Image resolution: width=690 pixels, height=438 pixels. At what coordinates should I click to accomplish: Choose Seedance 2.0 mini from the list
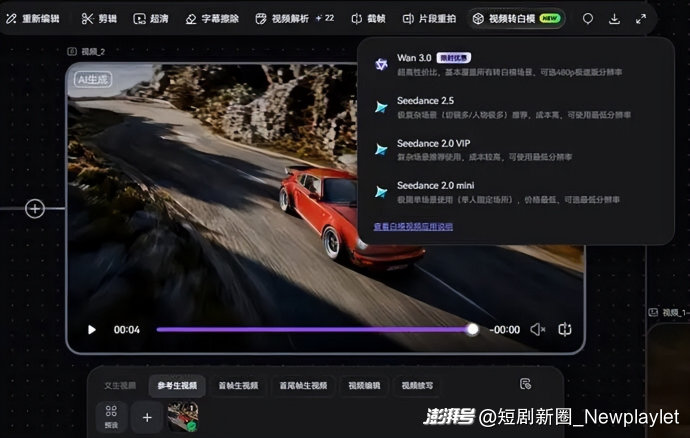(516, 192)
